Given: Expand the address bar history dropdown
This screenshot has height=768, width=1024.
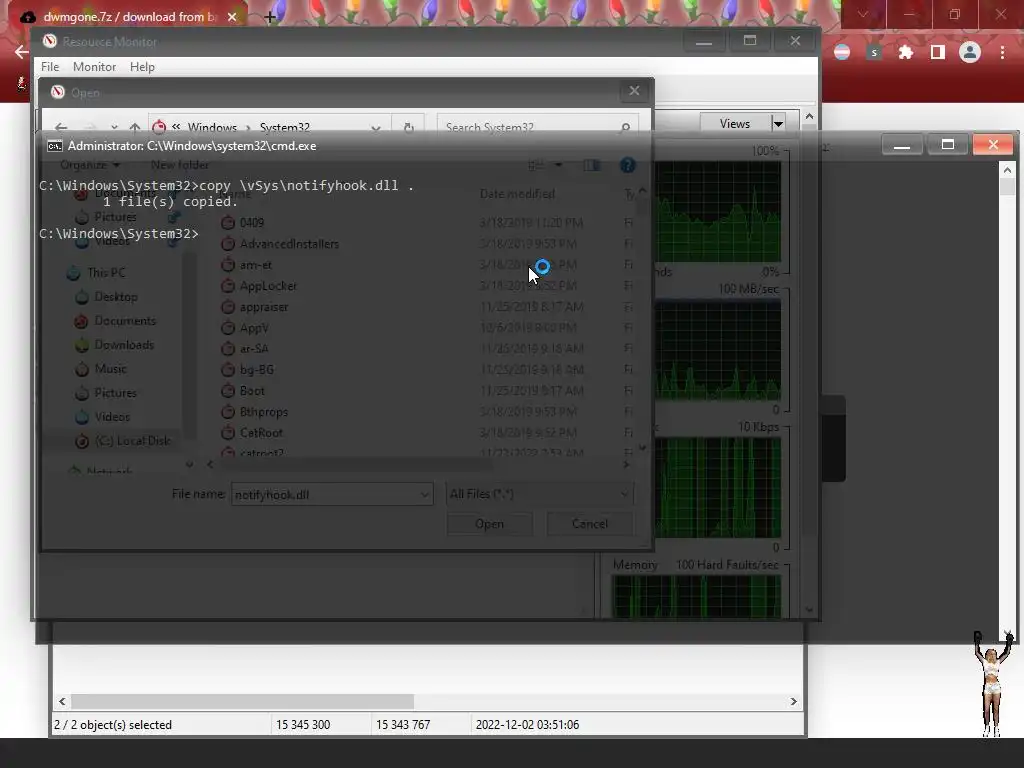Looking at the screenshot, I should tap(376, 127).
